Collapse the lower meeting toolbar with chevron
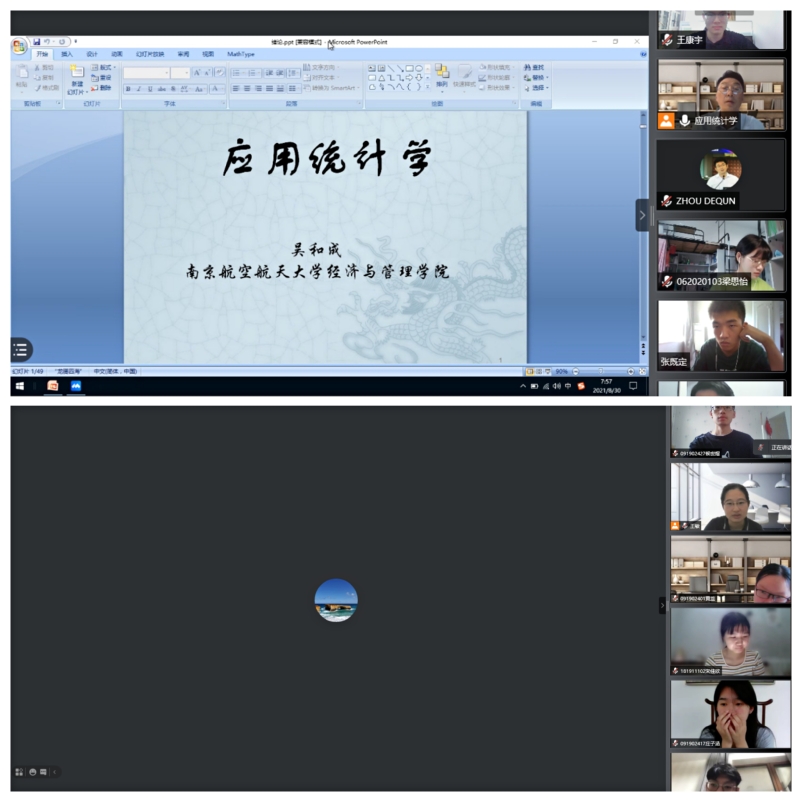This screenshot has width=800, height=800. 55,772
